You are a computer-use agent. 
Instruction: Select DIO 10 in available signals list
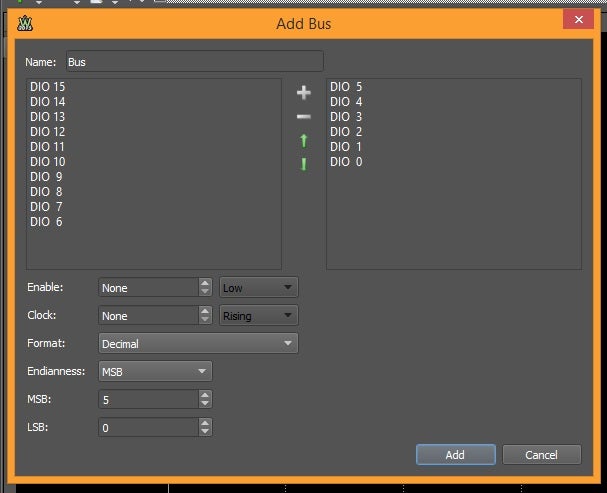point(48,162)
